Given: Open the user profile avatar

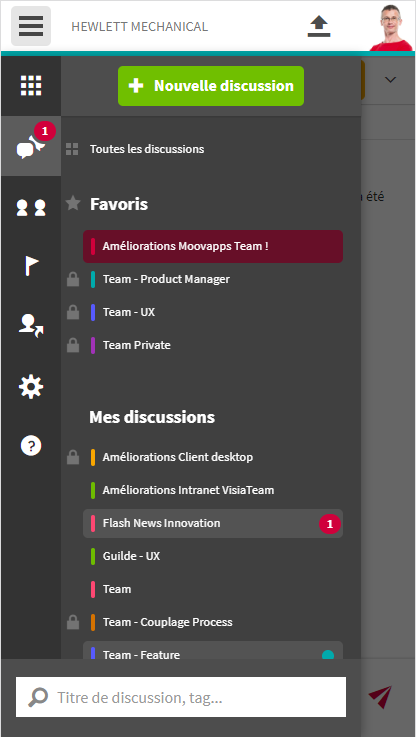Looking at the screenshot, I should (391, 27).
